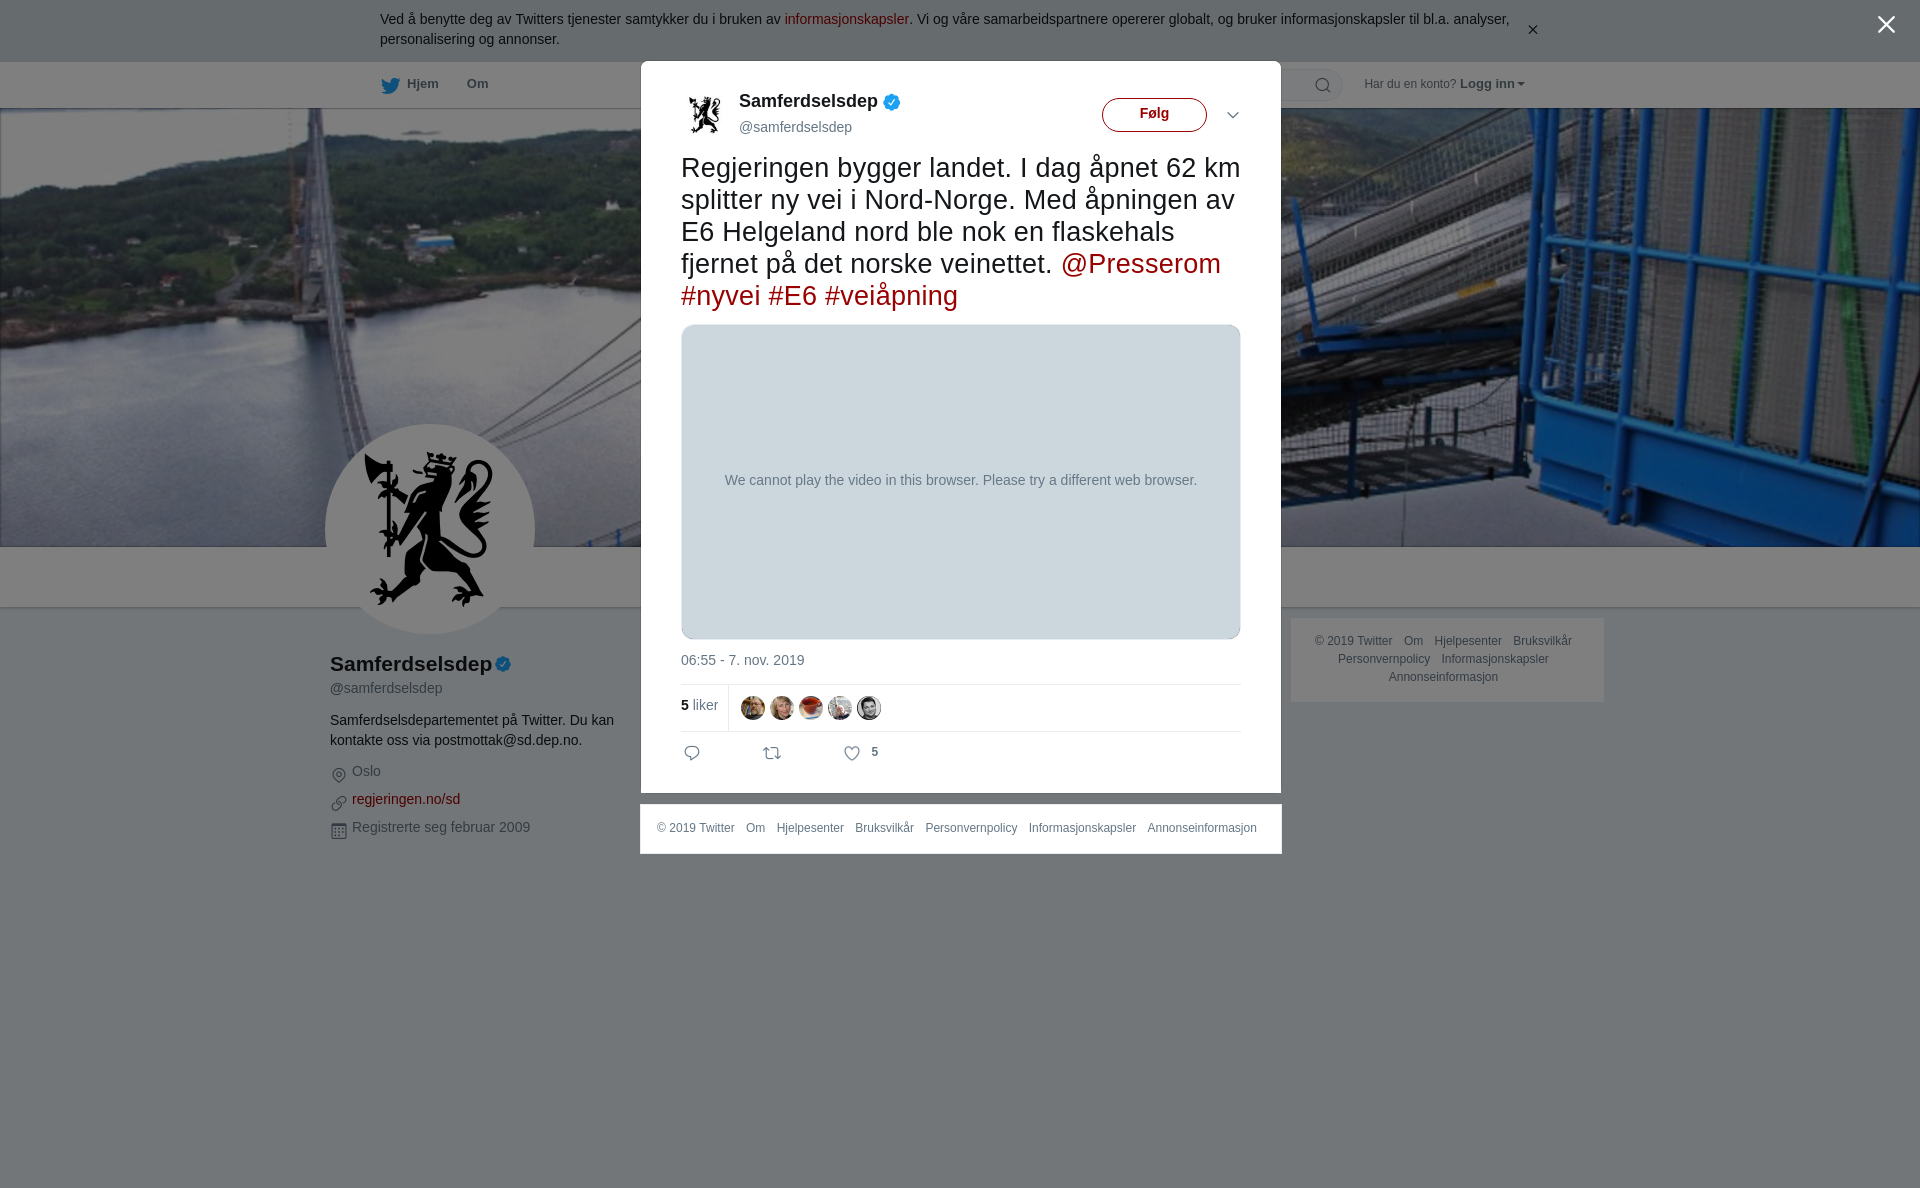Open the regjeringen.no/sd link
Screen dimensions: 1920x1188
pyautogui.click(x=406, y=799)
